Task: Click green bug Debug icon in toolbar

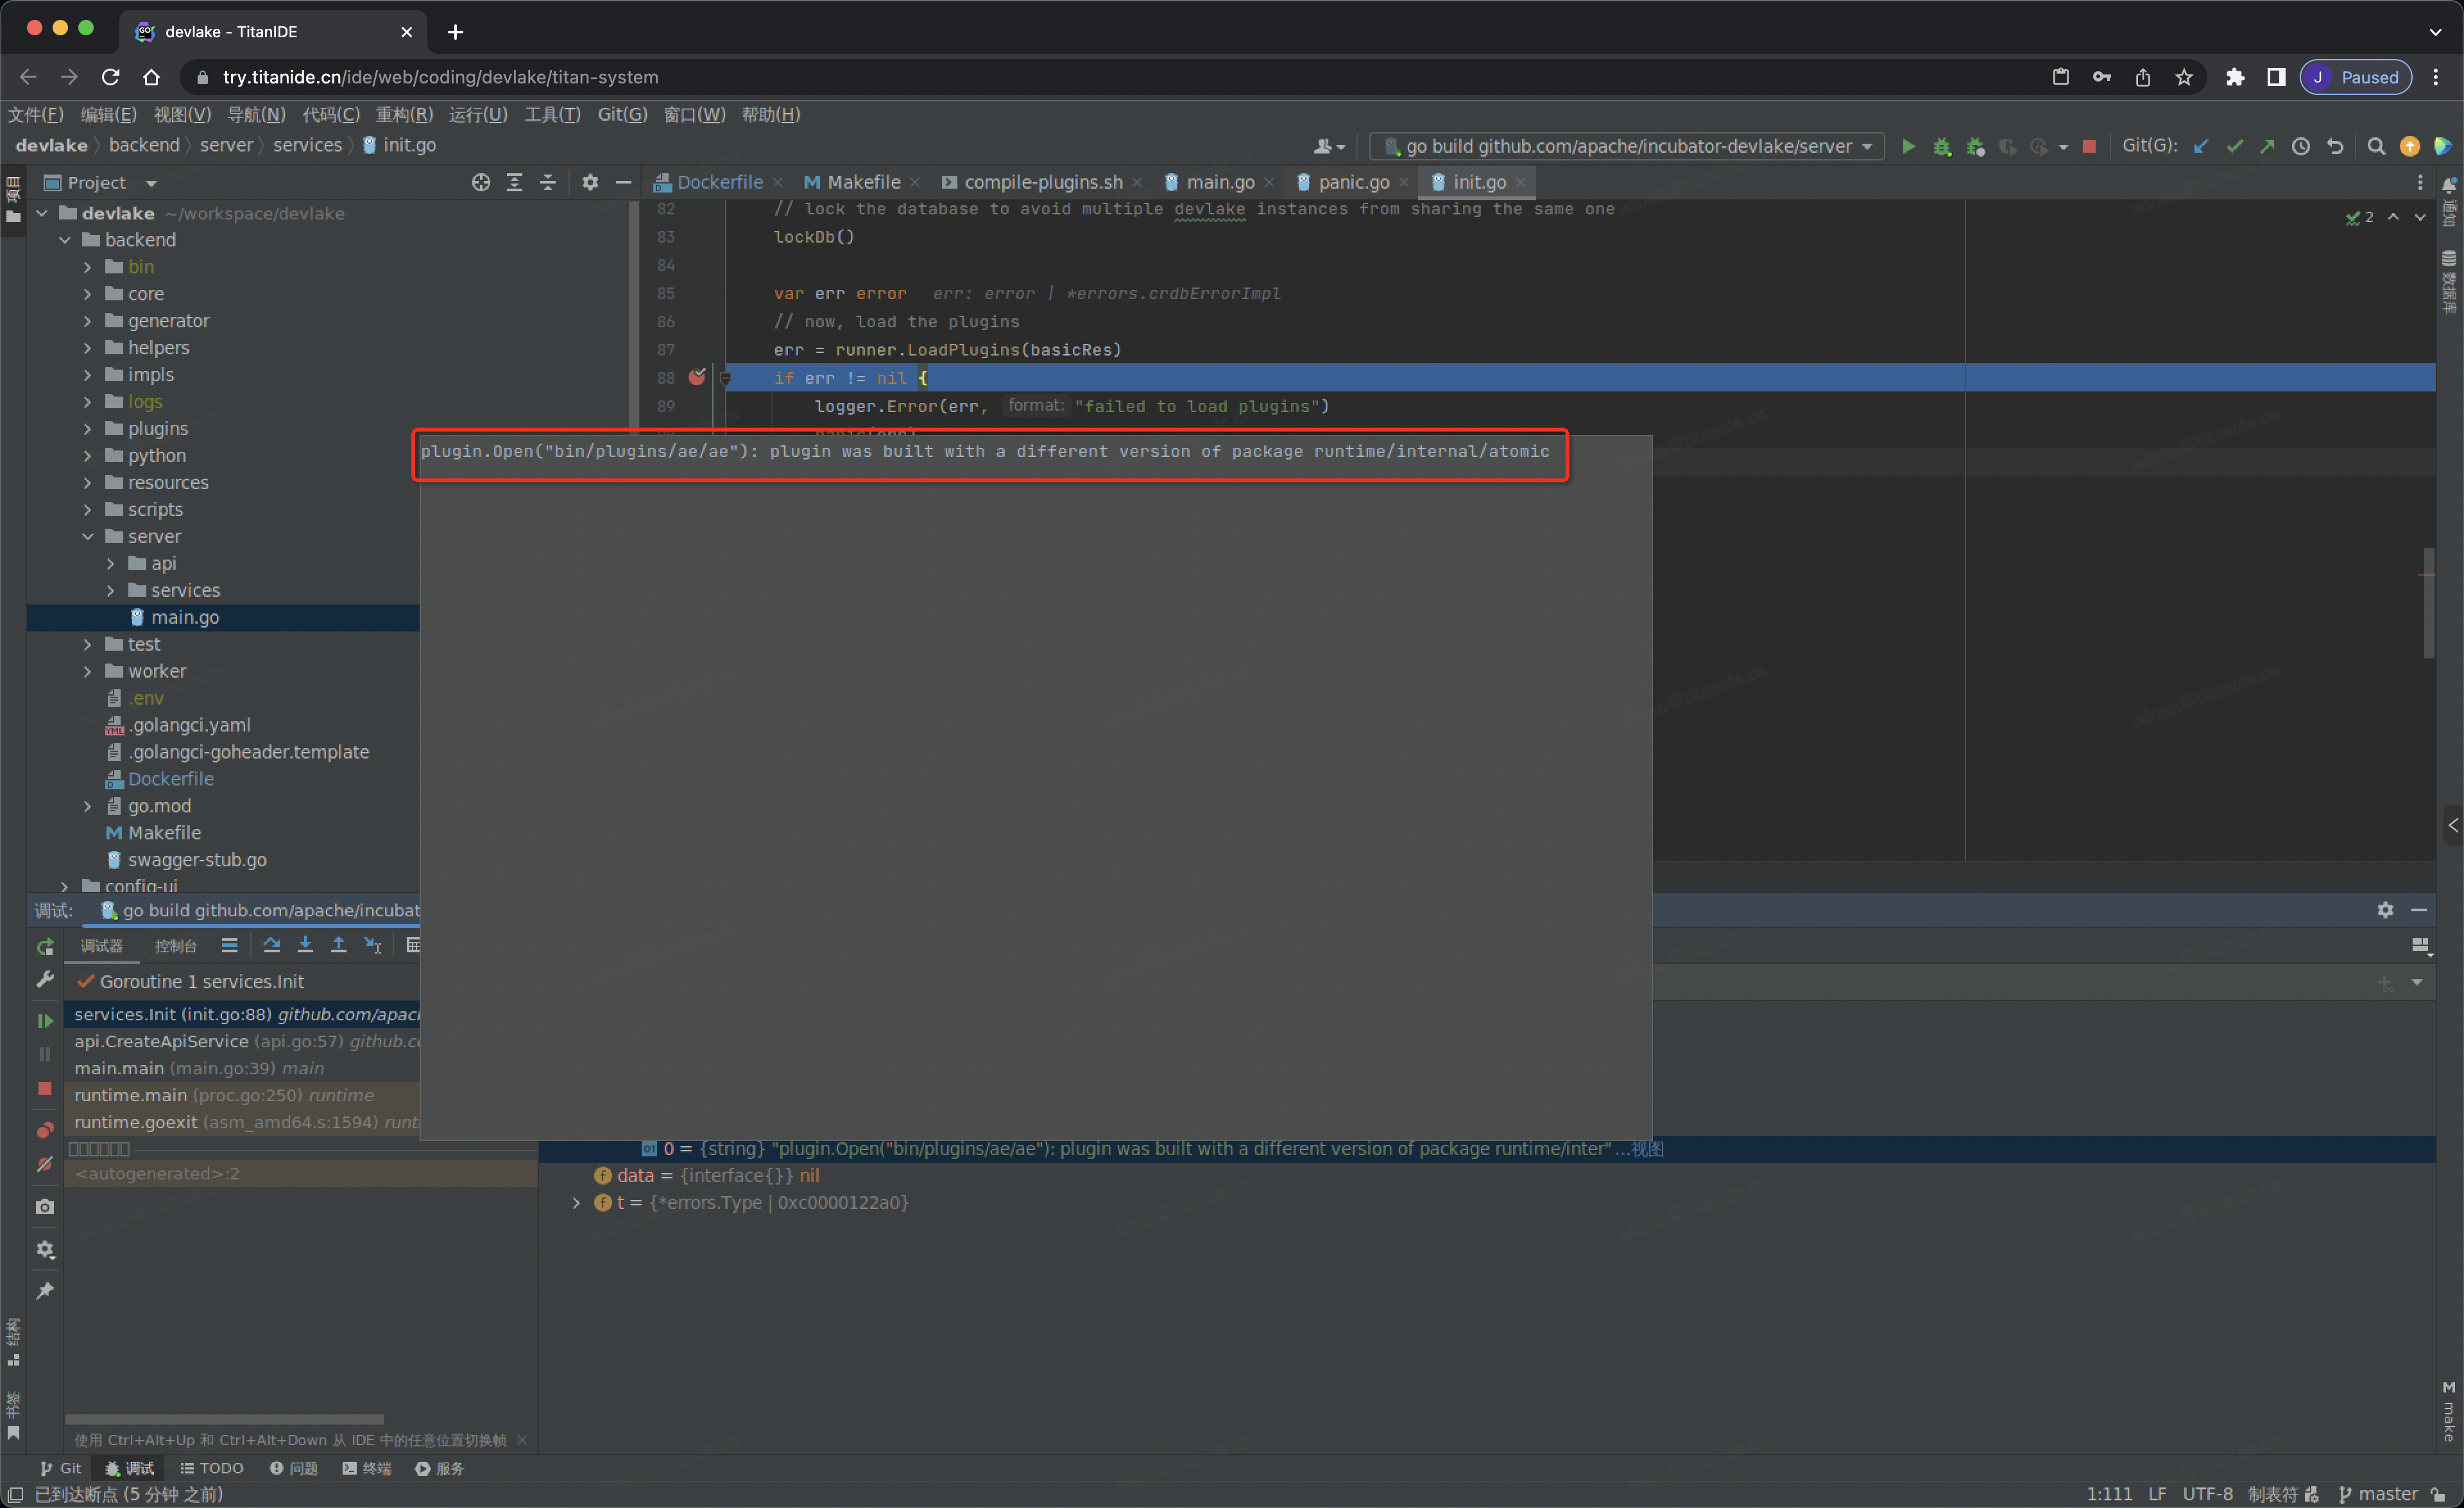Action: pyautogui.click(x=1942, y=147)
